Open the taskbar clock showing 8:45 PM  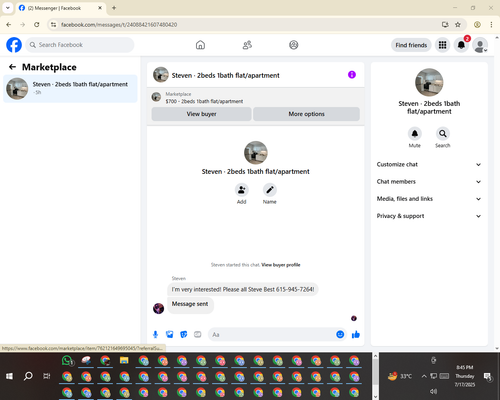click(465, 376)
